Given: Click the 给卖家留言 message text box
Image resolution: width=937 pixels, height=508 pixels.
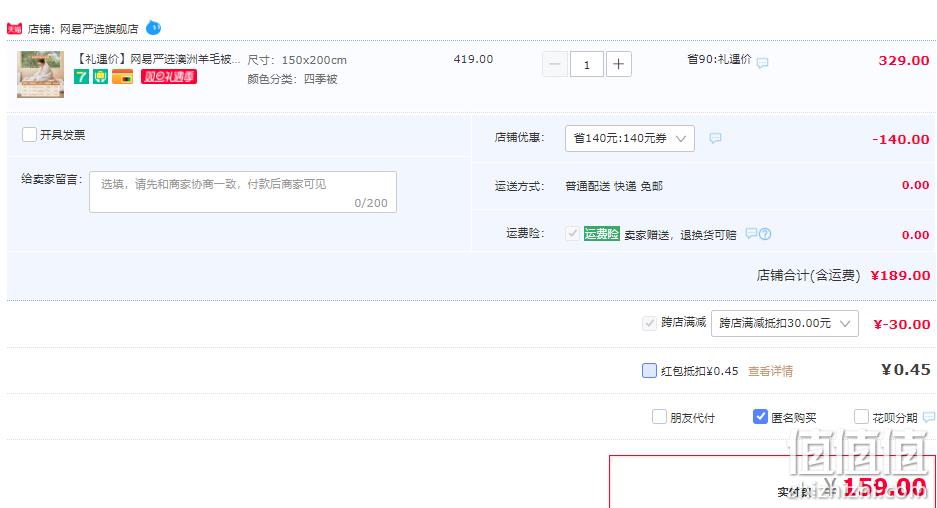Looking at the screenshot, I should click(x=243, y=192).
